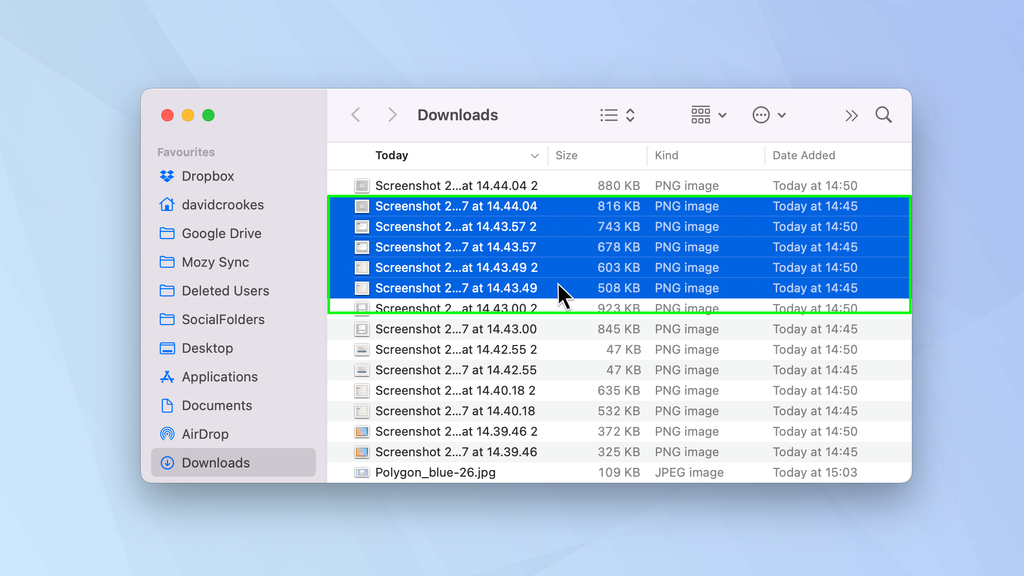Click thumbnail icon of Polygon_blue-26.jpg

click(362, 473)
